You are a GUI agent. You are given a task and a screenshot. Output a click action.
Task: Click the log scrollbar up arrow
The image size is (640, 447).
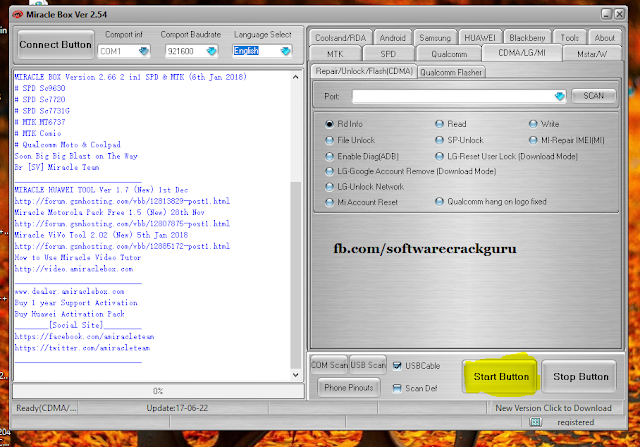(x=296, y=77)
